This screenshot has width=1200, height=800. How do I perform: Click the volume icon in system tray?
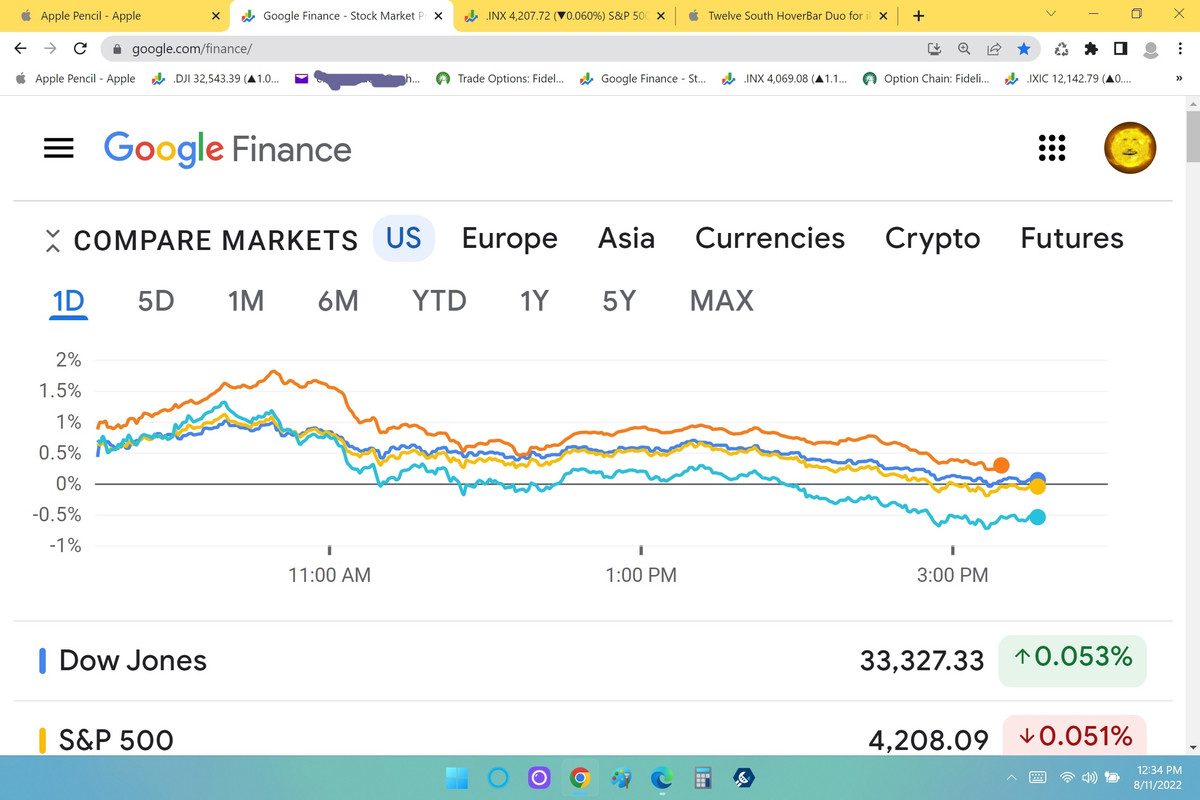pyautogui.click(x=1088, y=777)
